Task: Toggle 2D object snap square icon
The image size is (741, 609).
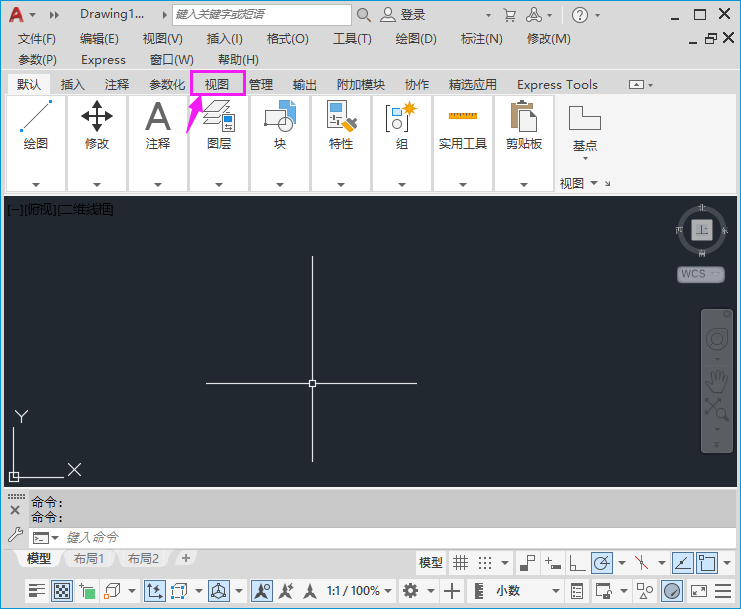Action: point(707,563)
